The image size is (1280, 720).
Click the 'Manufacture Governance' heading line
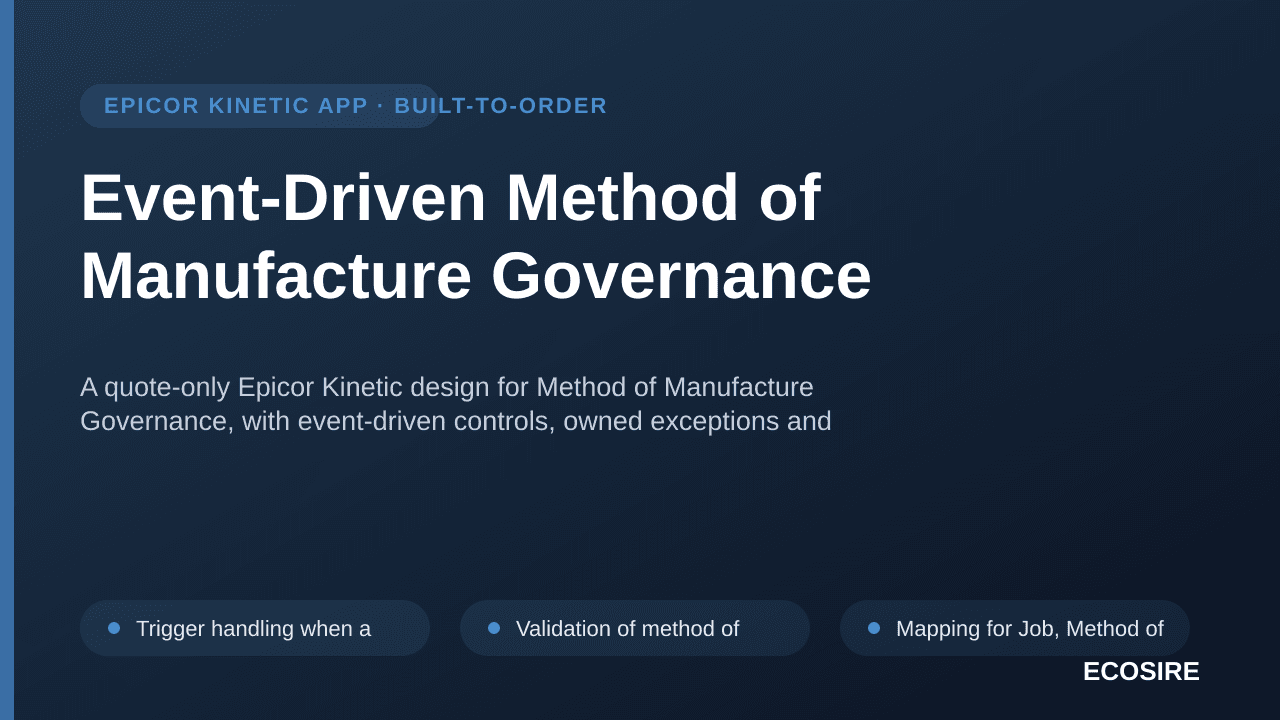(x=476, y=275)
